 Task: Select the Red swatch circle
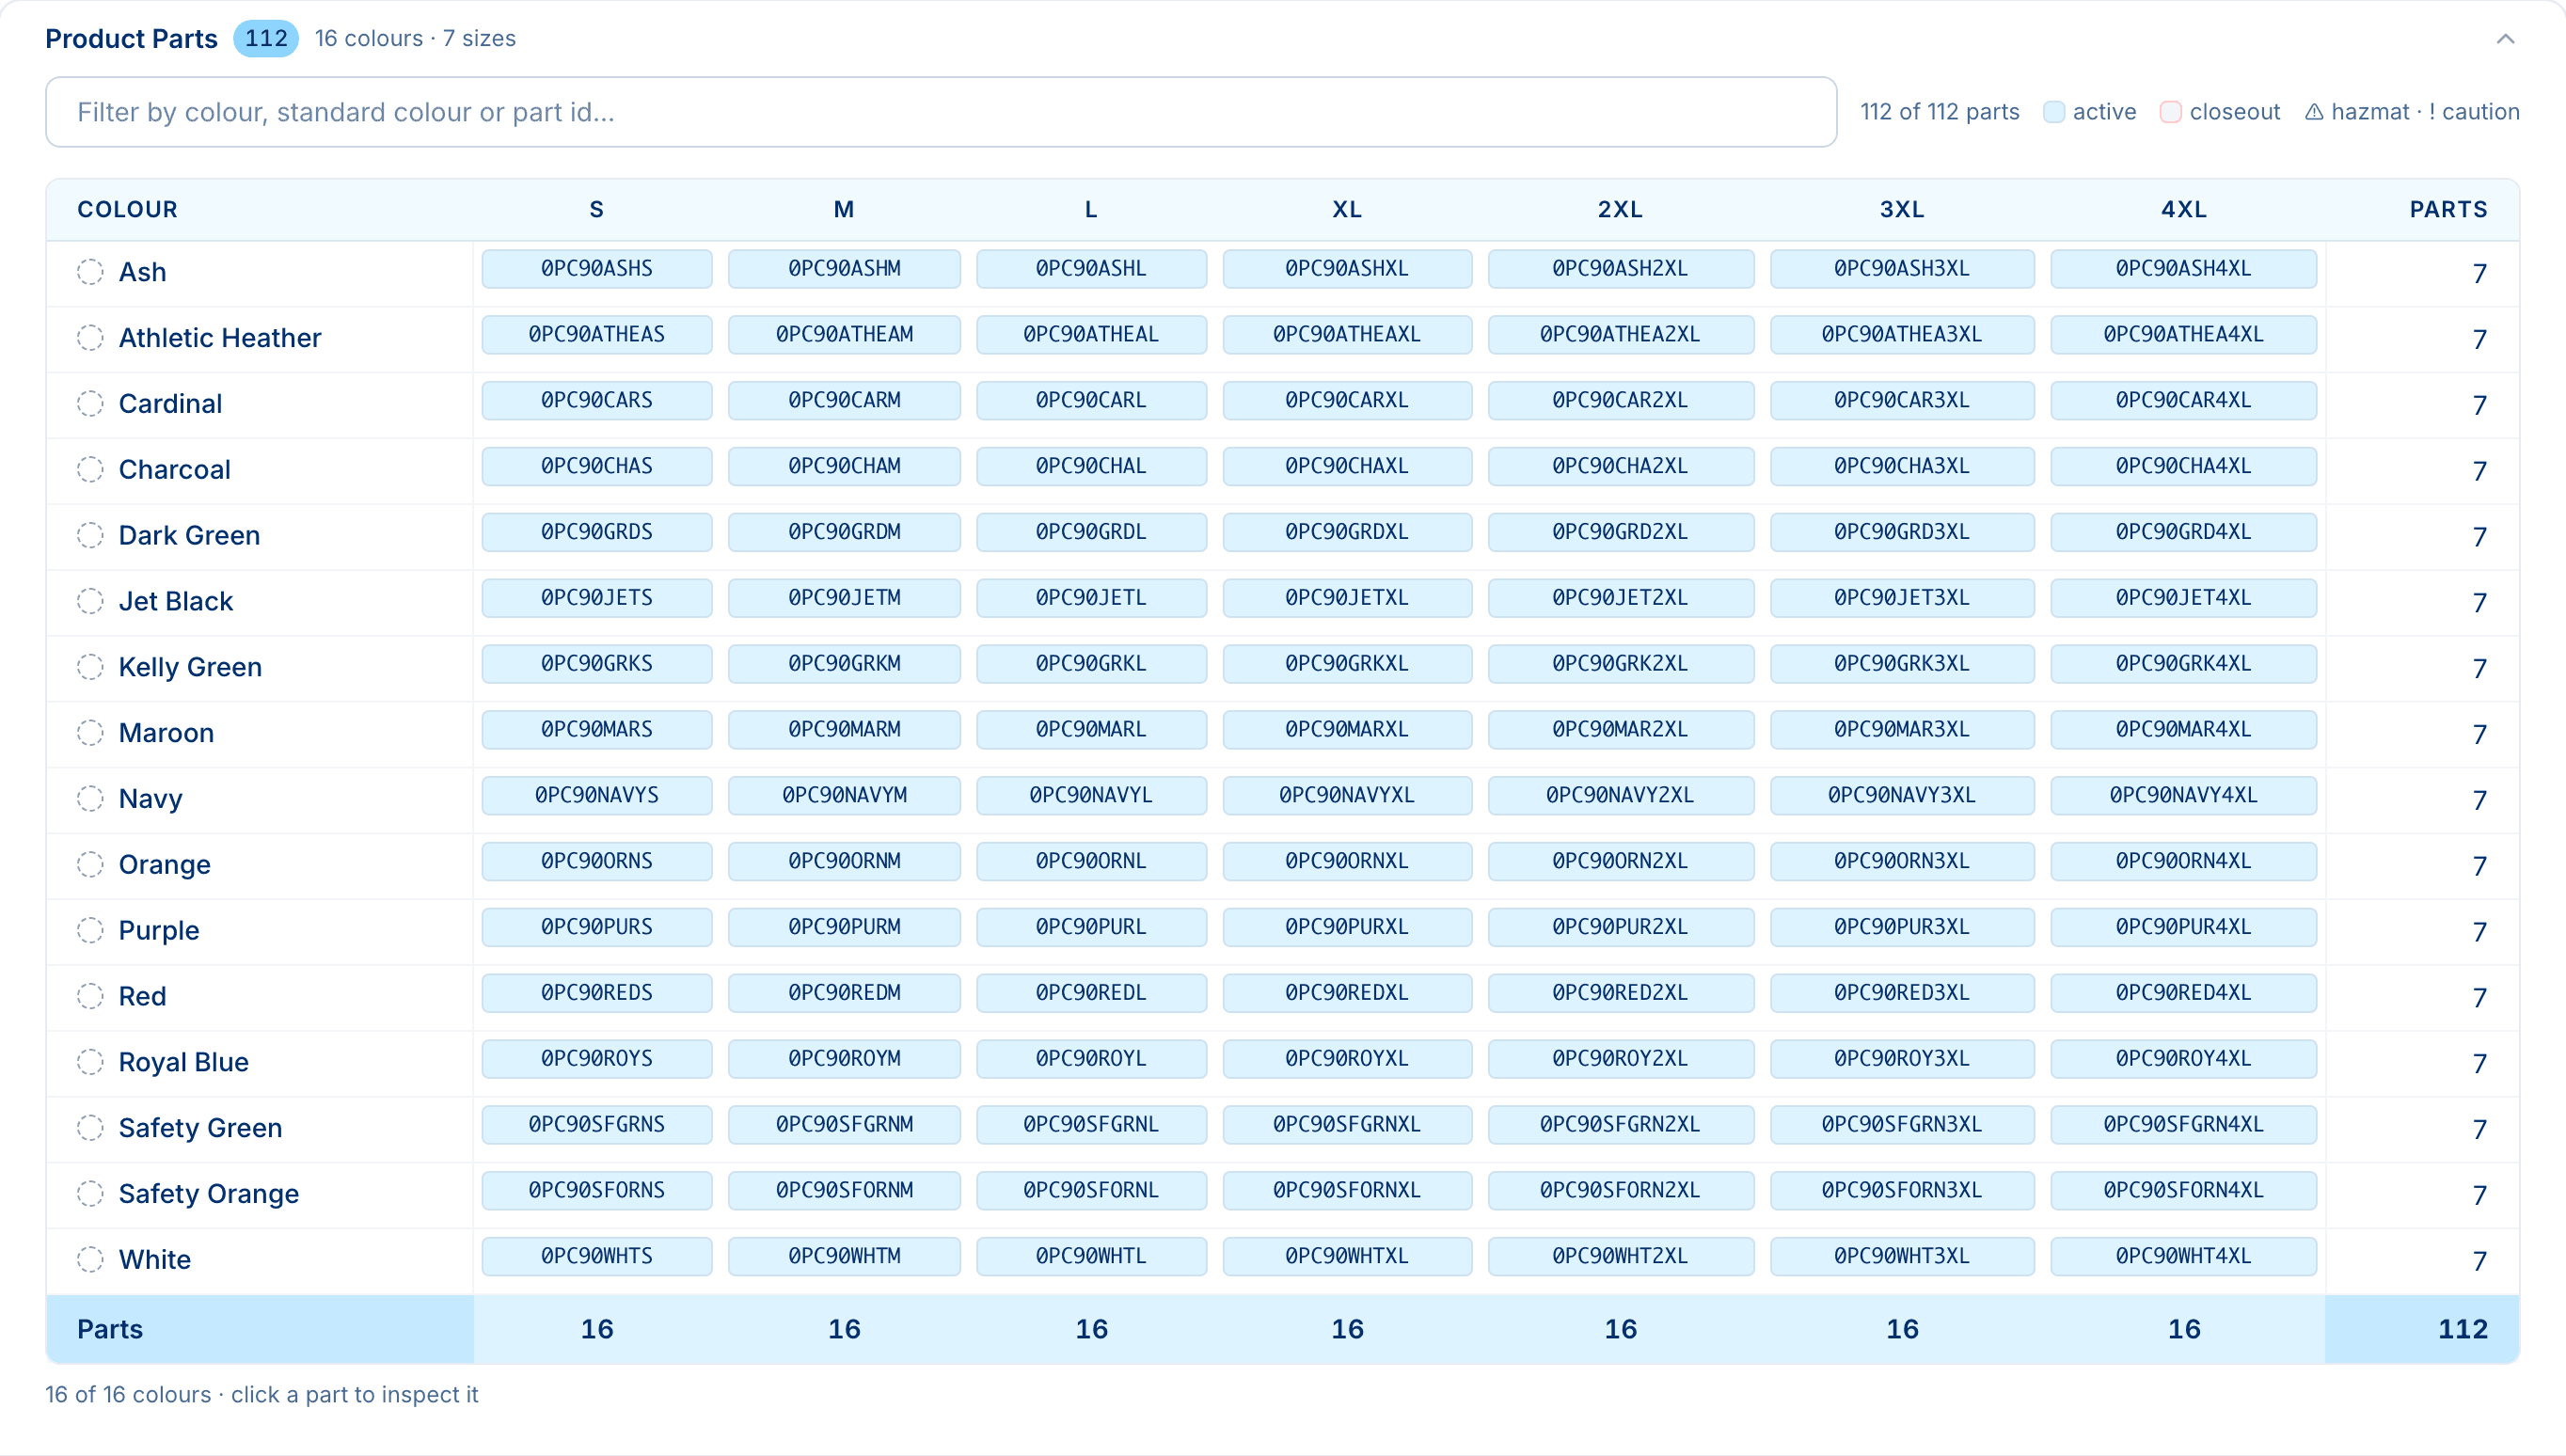tap(90, 996)
